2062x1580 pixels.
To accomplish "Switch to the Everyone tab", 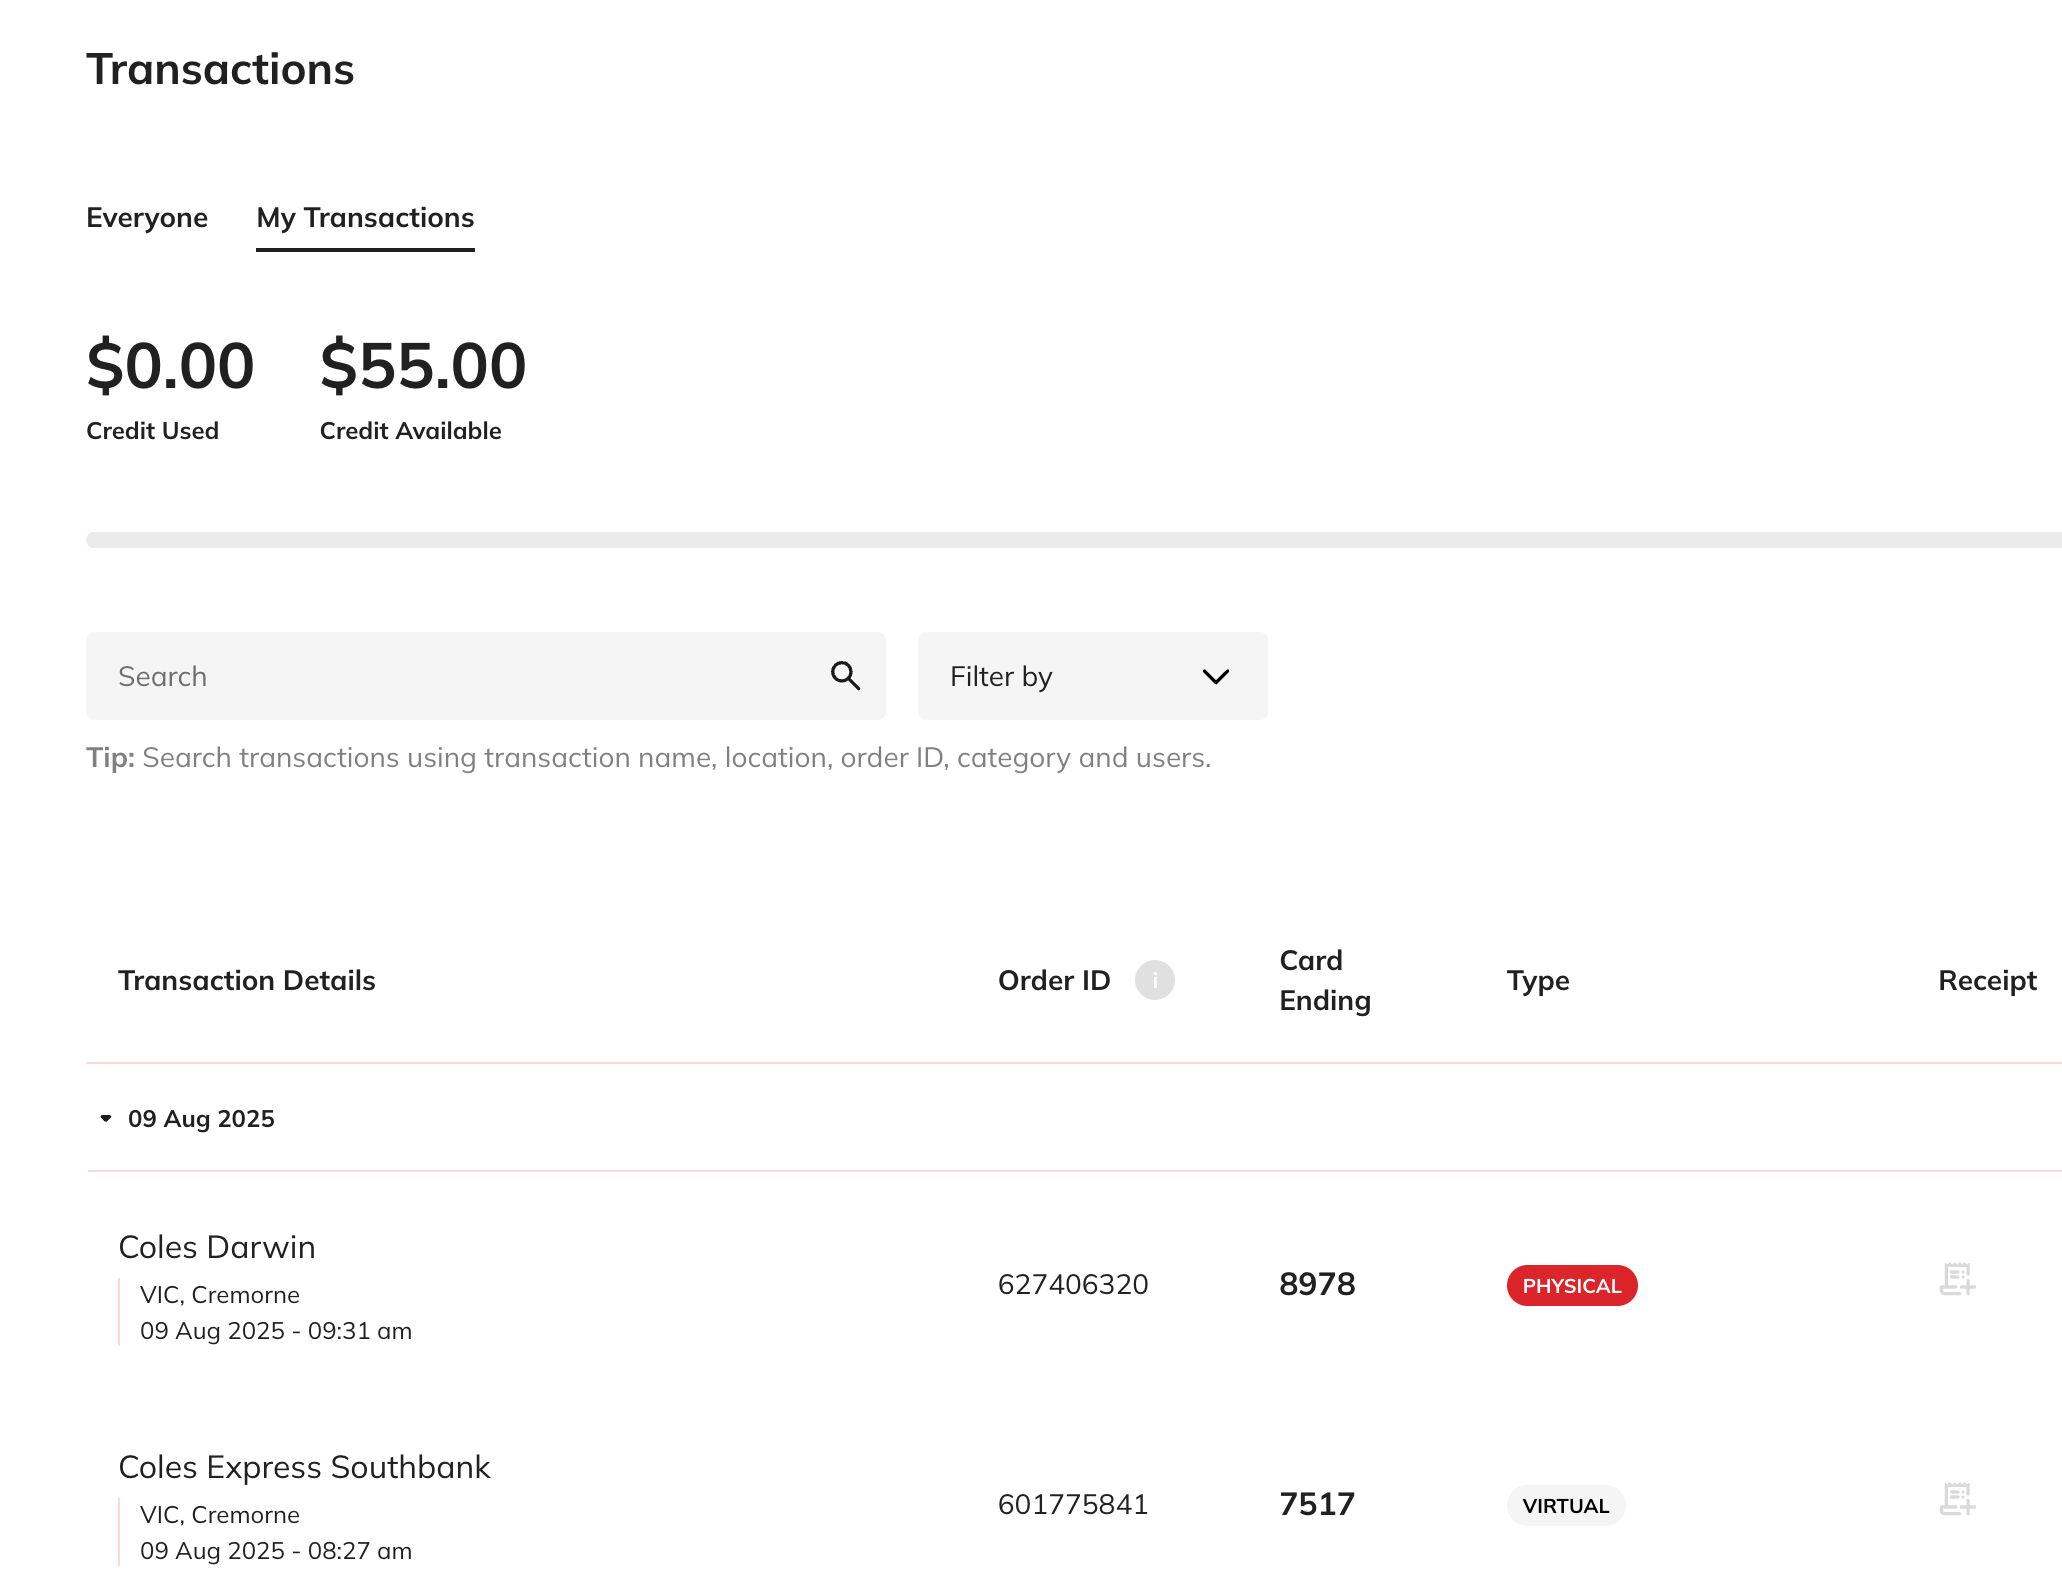I will click(147, 217).
